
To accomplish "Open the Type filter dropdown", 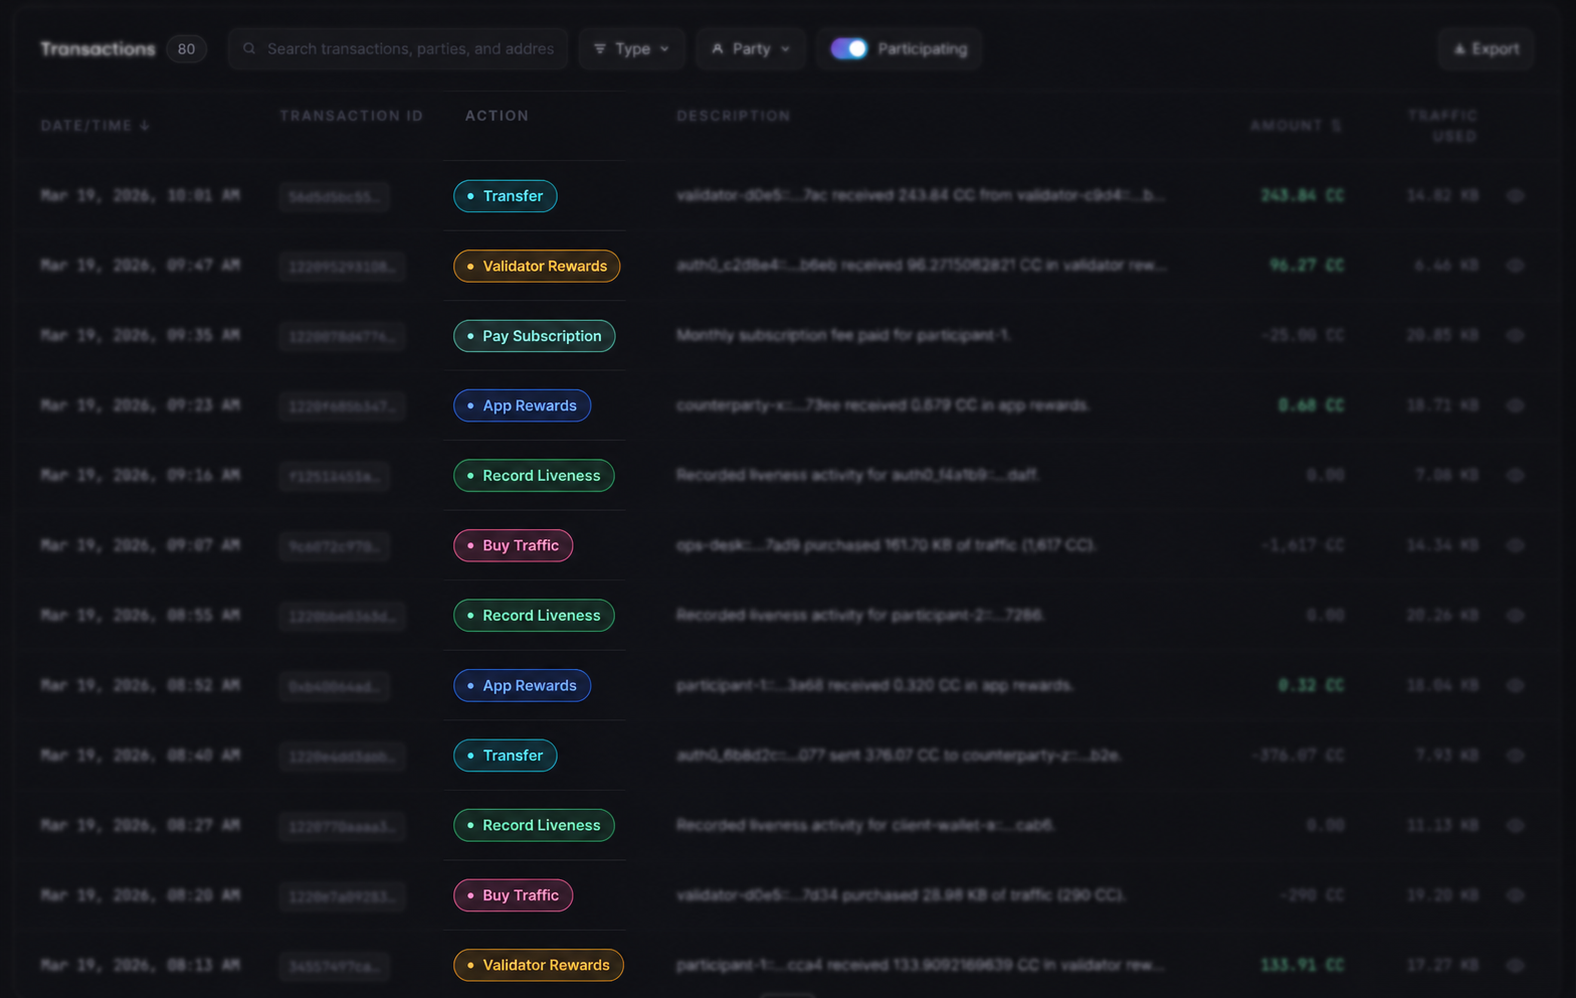I will pos(631,49).
